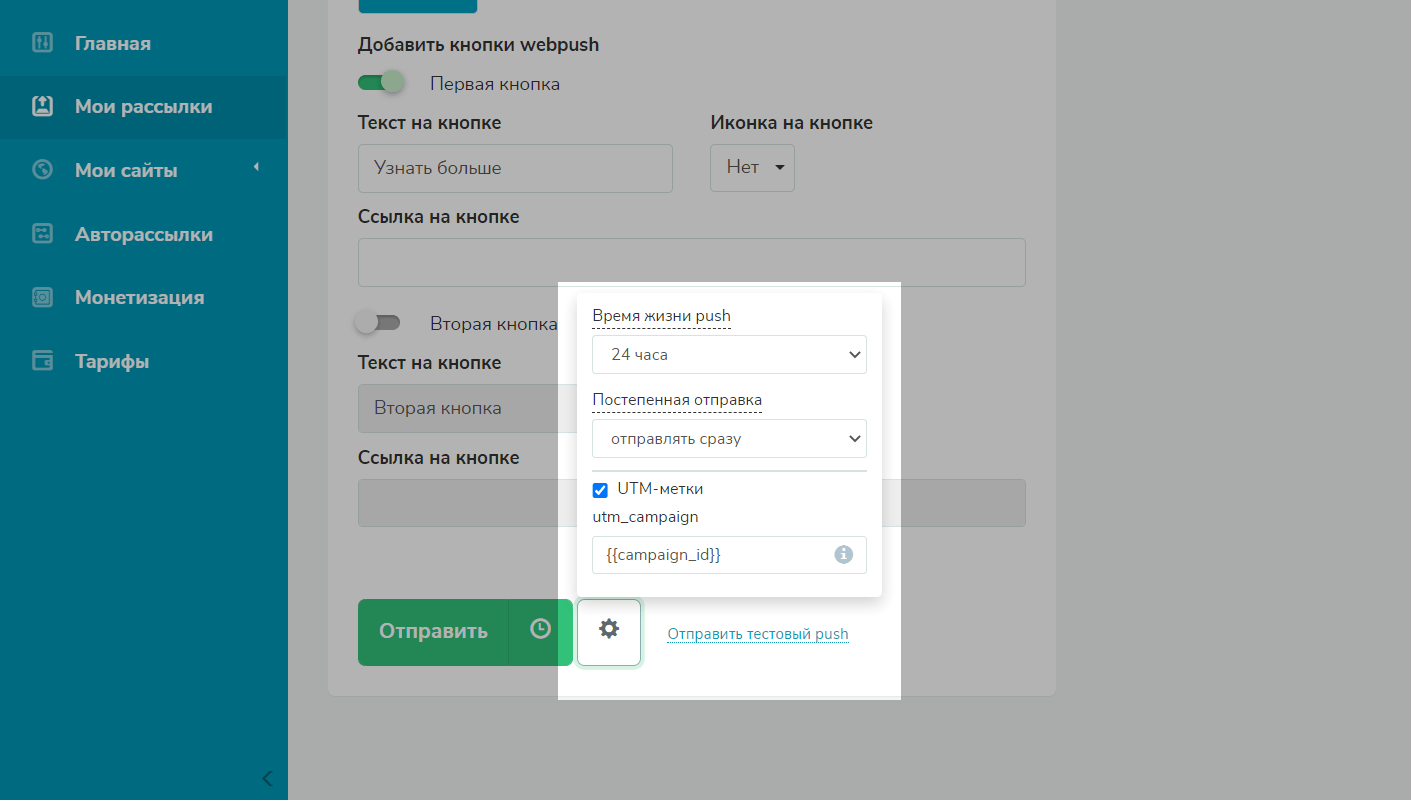Expand the Иконка на кнопке dropdown

[x=752, y=168]
